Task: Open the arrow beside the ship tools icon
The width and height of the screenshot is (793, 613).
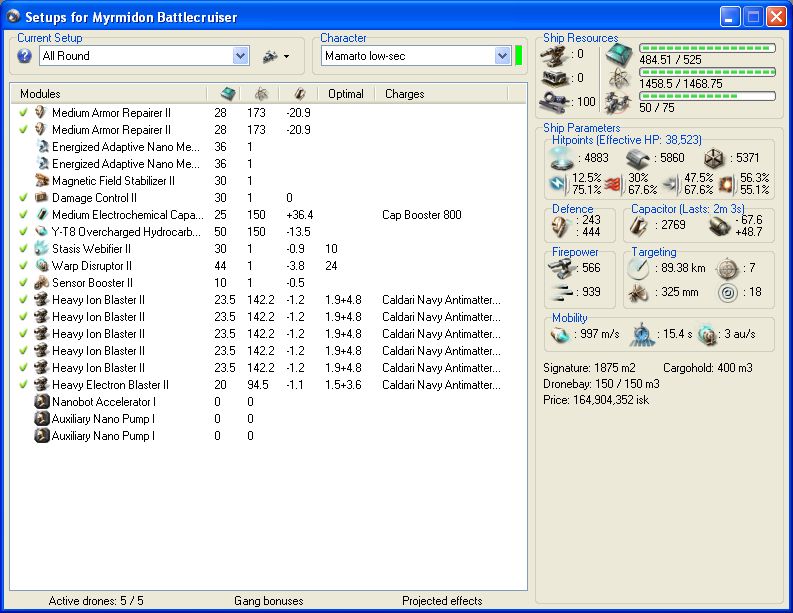Action: [x=286, y=57]
